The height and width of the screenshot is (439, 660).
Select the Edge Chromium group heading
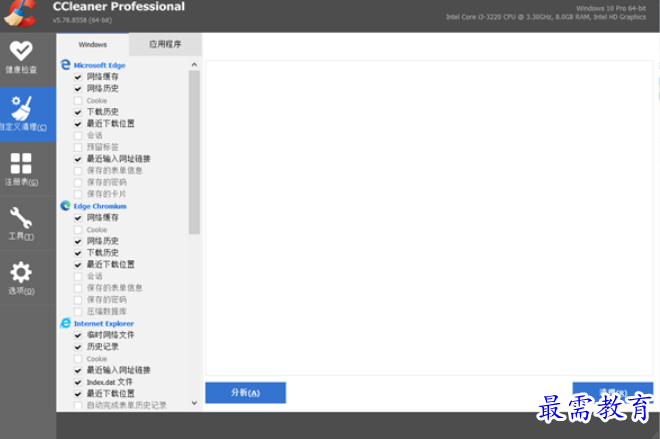coord(100,206)
